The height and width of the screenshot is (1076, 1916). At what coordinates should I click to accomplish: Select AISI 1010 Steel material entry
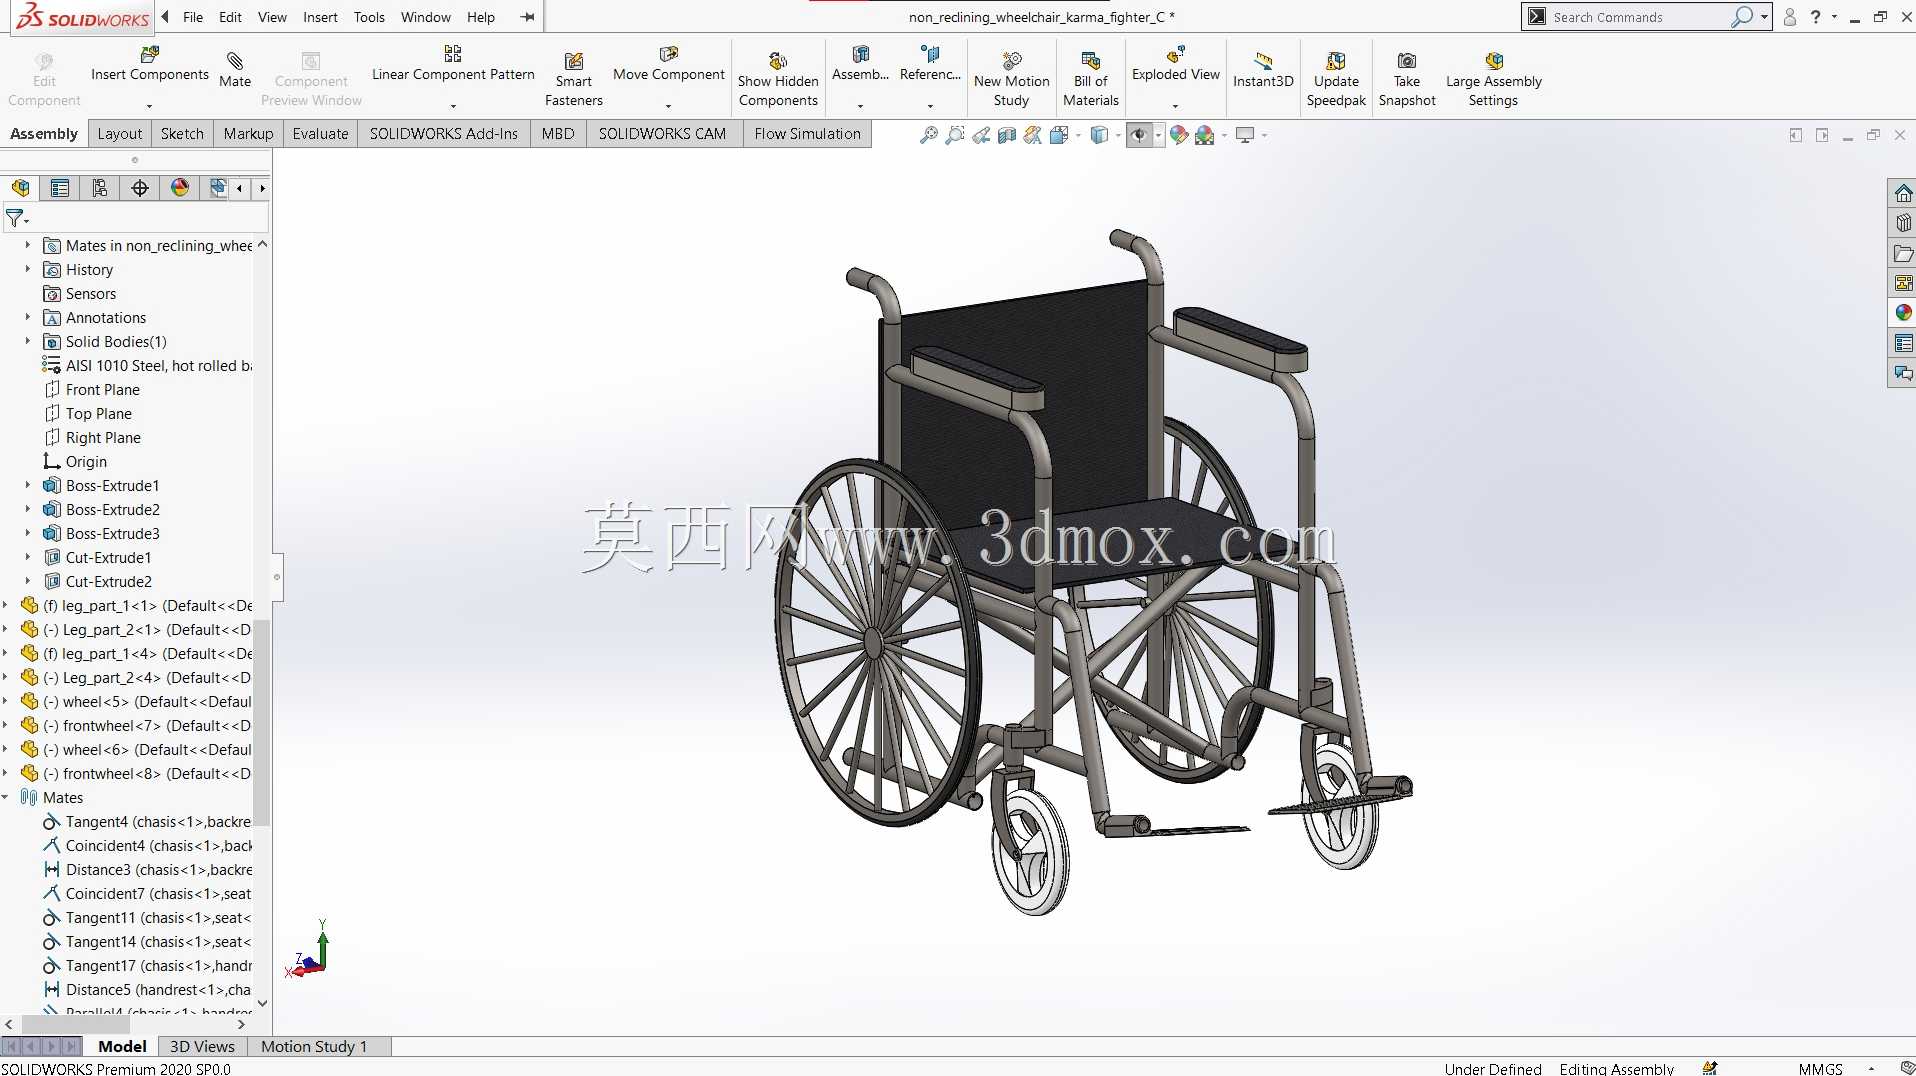pyautogui.click(x=158, y=366)
